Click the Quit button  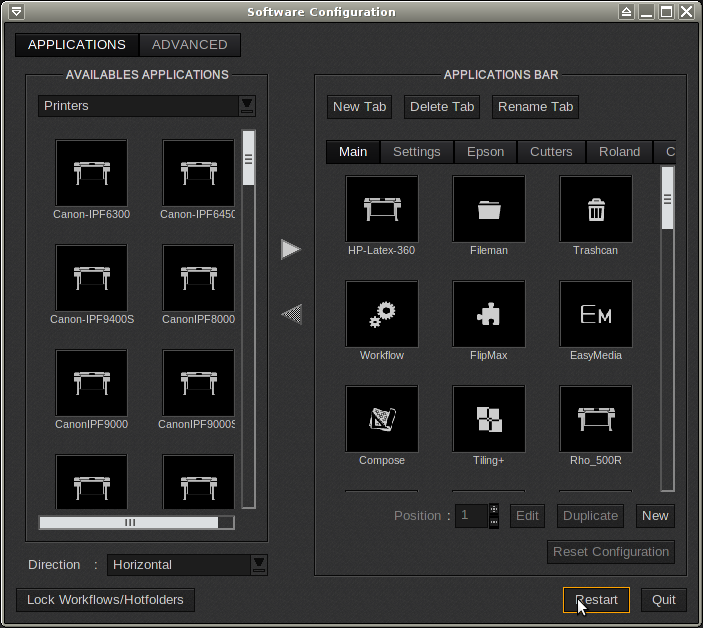664,600
